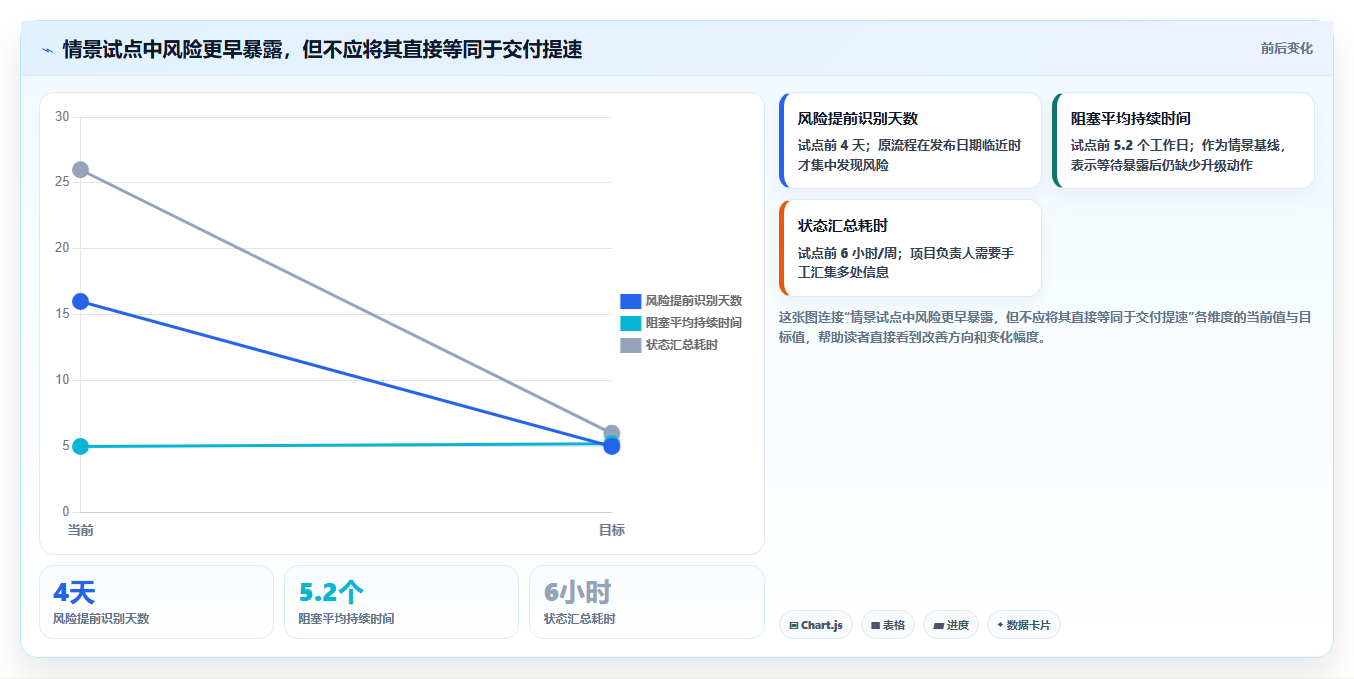The height and width of the screenshot is (679, 1354).
Task: Click the Chart.js tag chip
Action: 816,625
